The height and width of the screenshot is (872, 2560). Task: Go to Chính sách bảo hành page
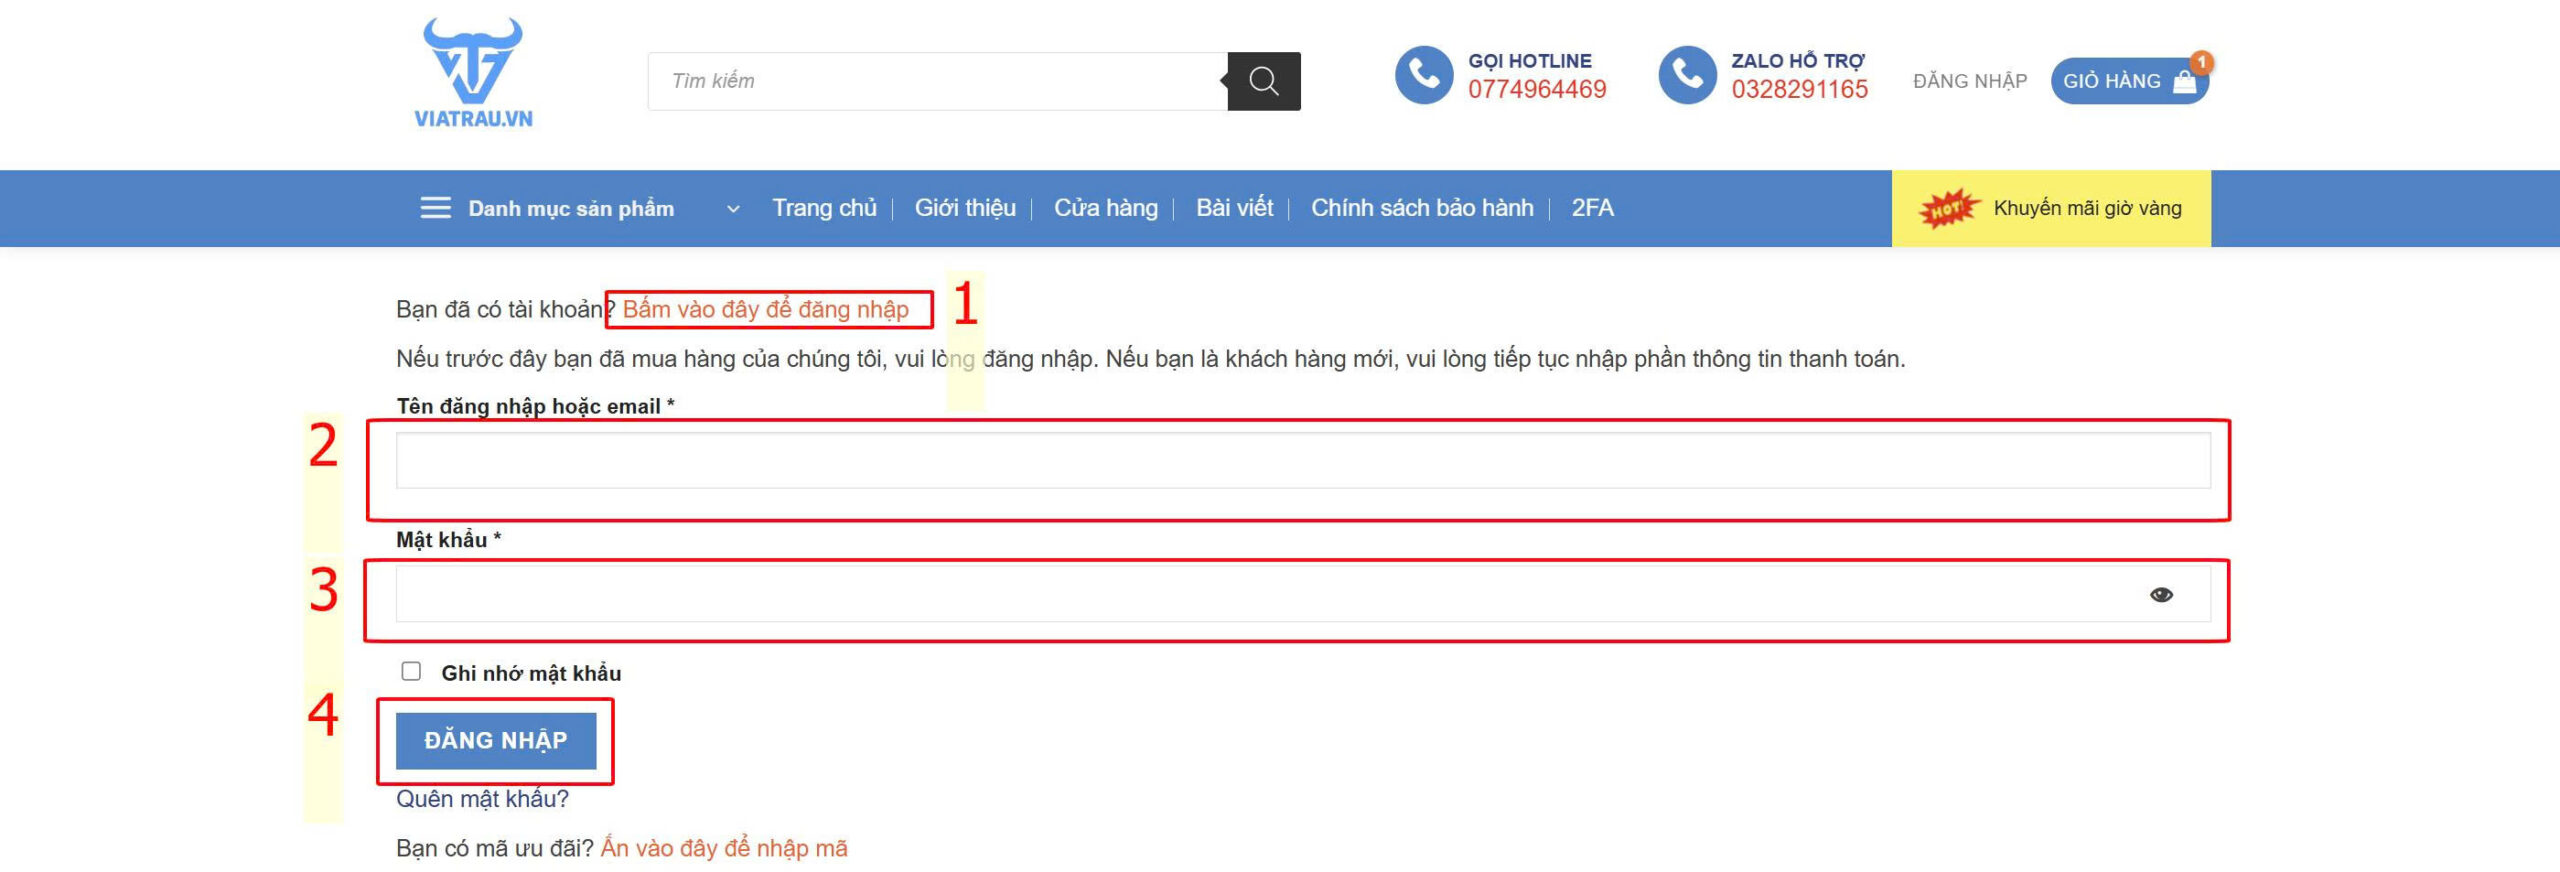click(x=1422, y=208)
